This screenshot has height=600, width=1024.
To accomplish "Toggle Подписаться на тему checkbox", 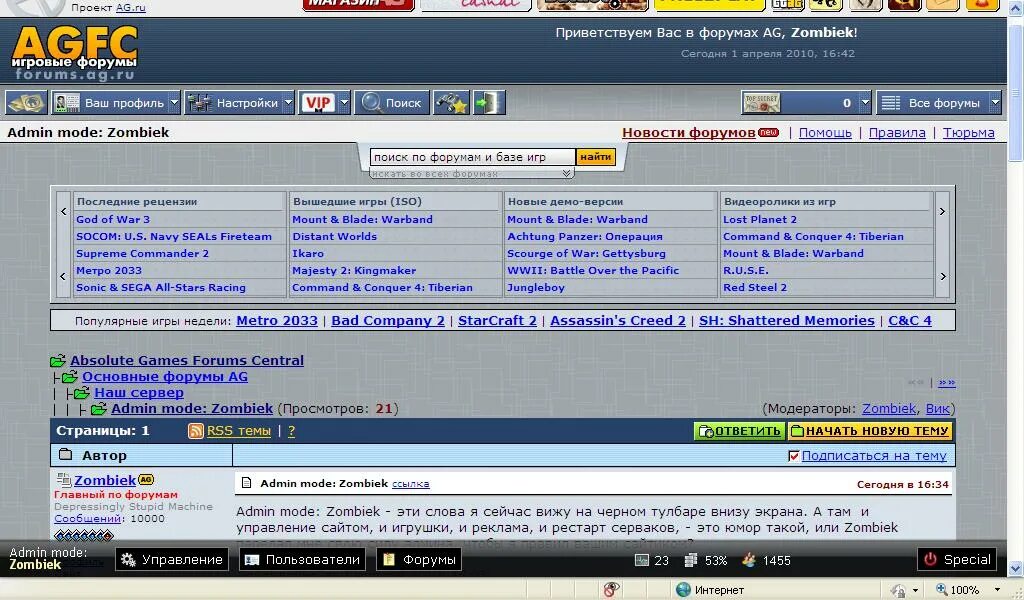I will 793,456.
